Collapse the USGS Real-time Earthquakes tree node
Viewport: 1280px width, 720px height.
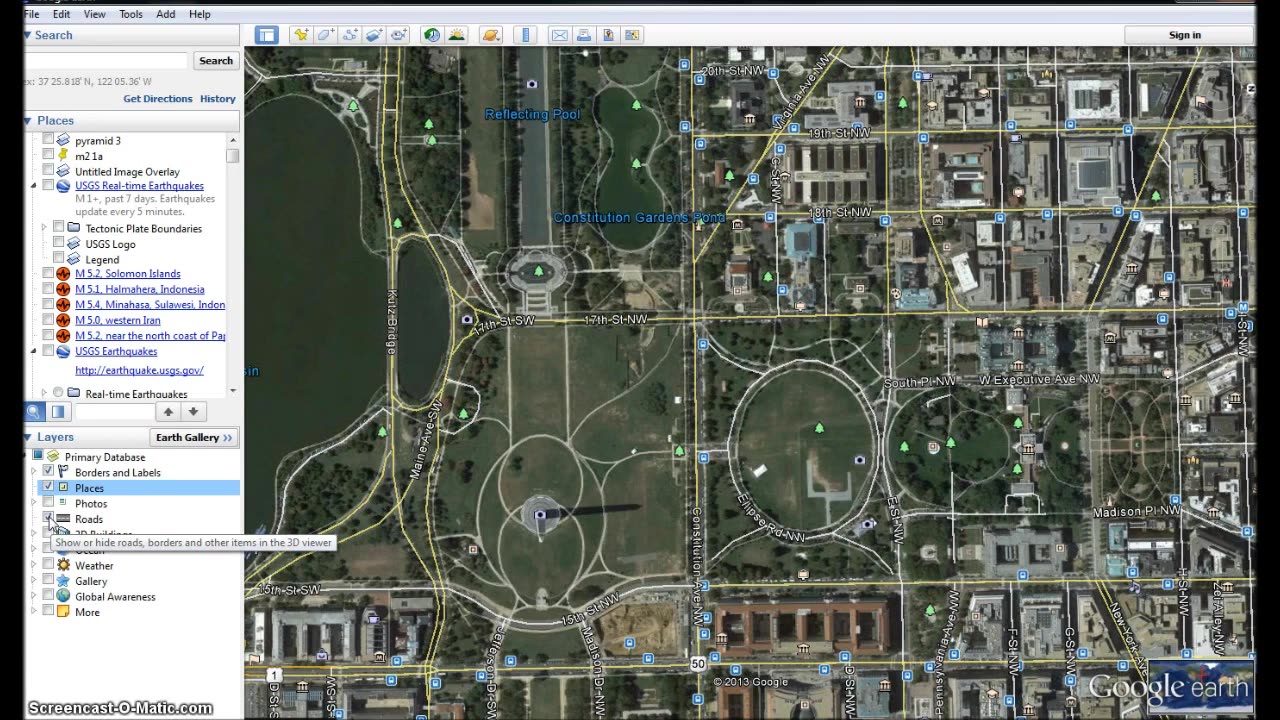coord(34,185)
